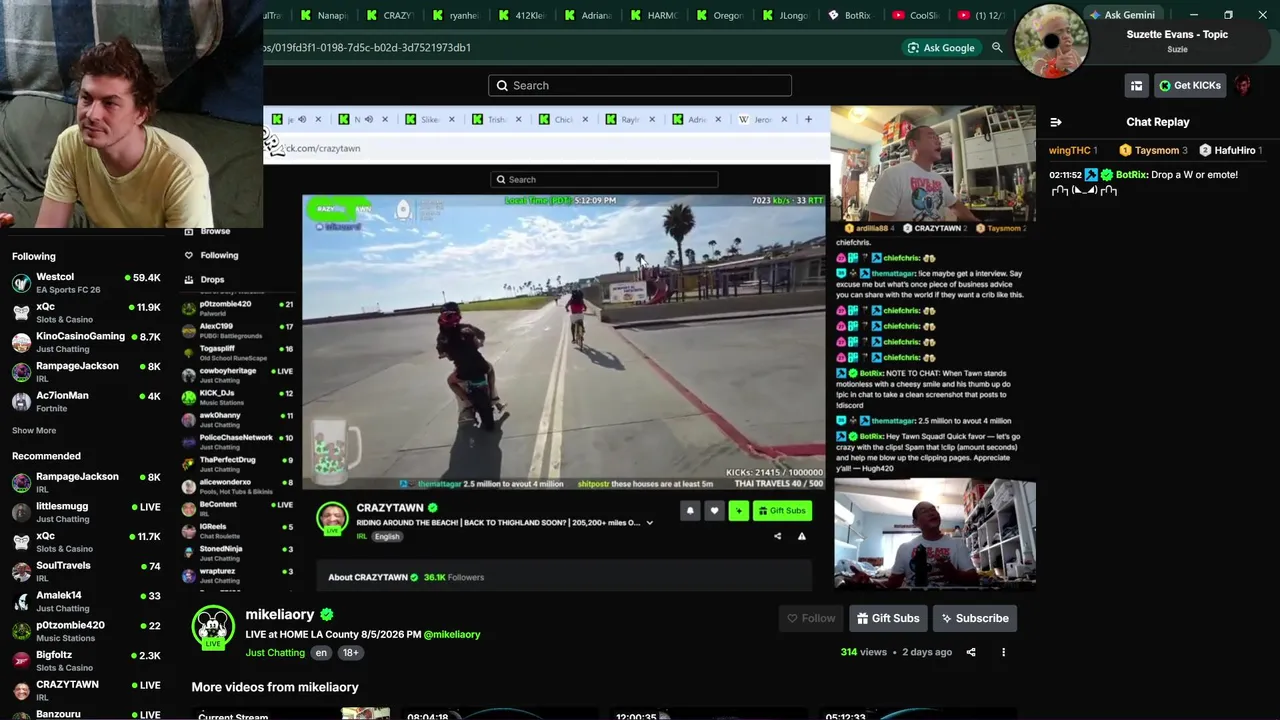The height and width of the screenshot is (720, 1280).
Task: Open the theatre layout icon beside Get KICKs
Action: pos(1136,86)
